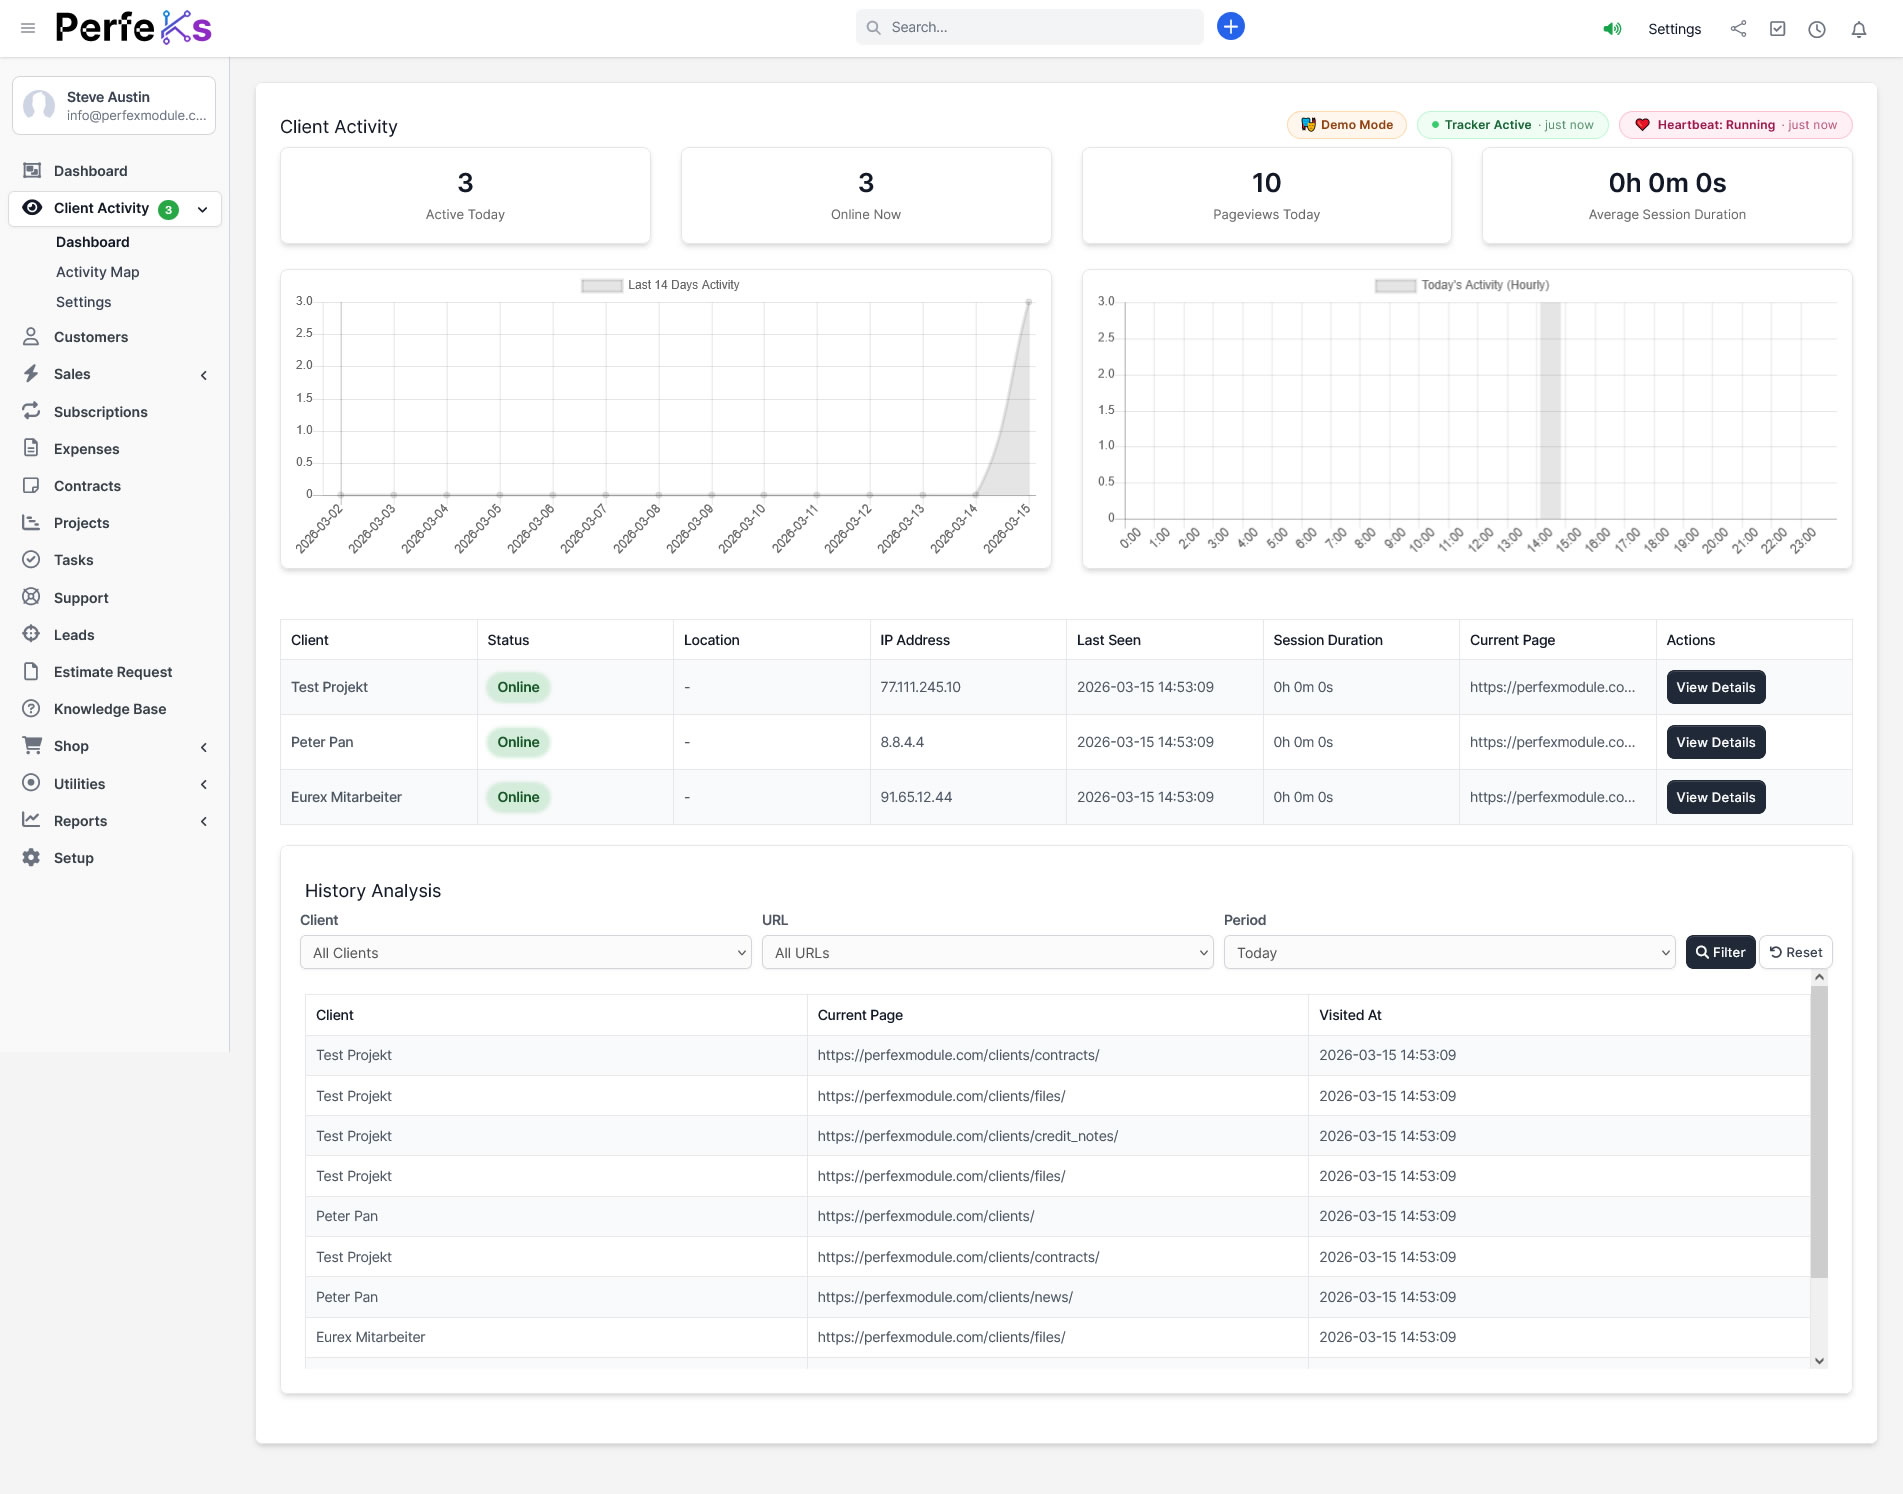Open the Period dropdown set to Today

coord(1448,953)
